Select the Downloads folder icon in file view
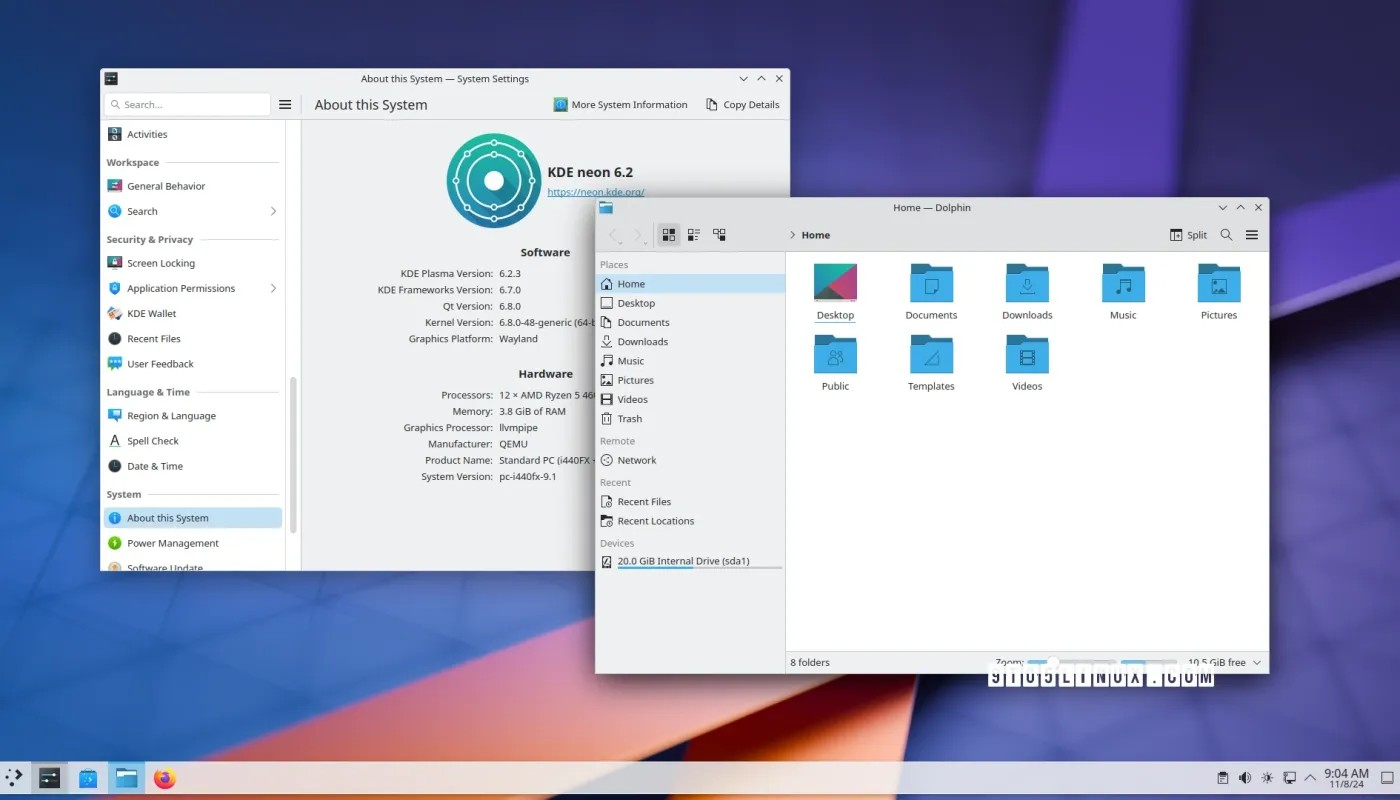The image size is (1400, 800). (1027, 283)
